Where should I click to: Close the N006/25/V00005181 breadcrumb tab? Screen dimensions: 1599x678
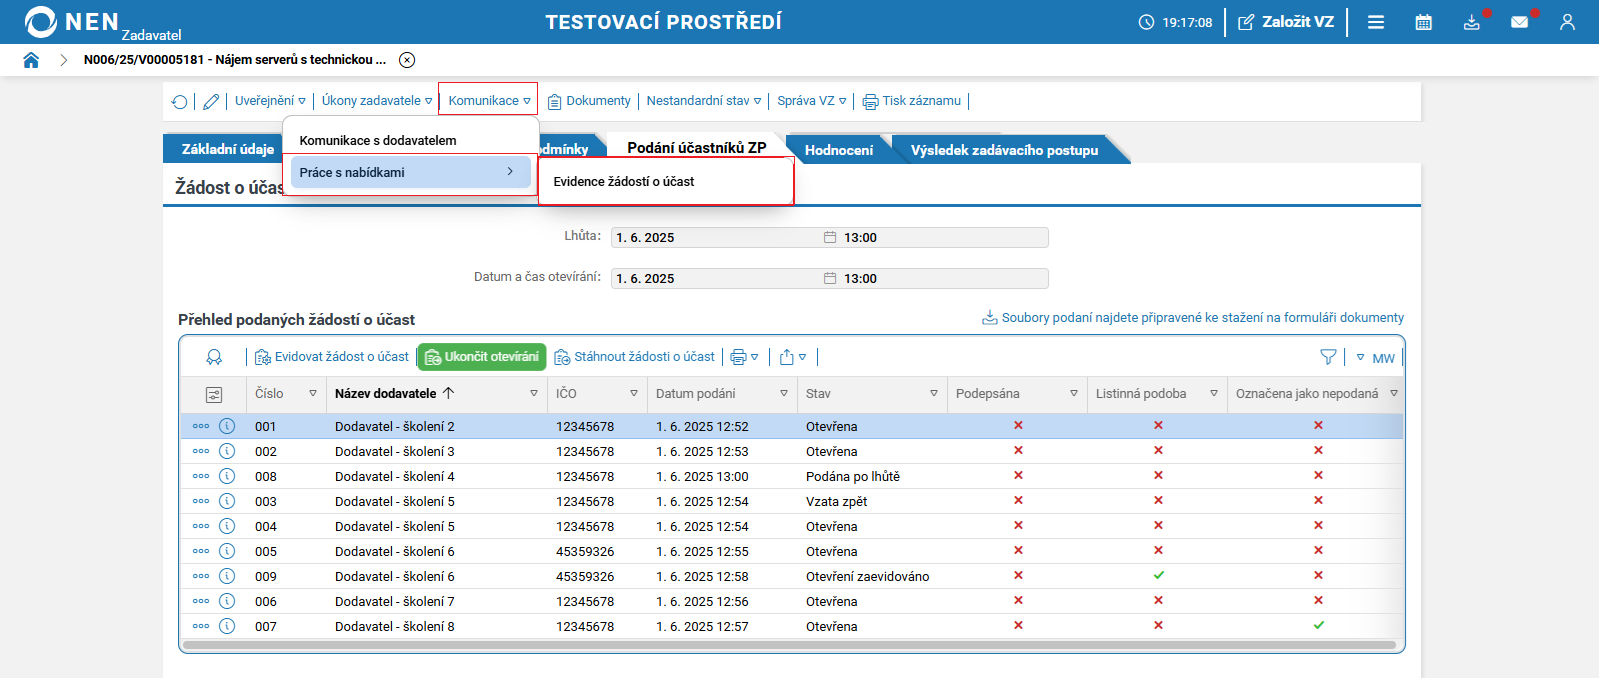[x=407, y=60]
